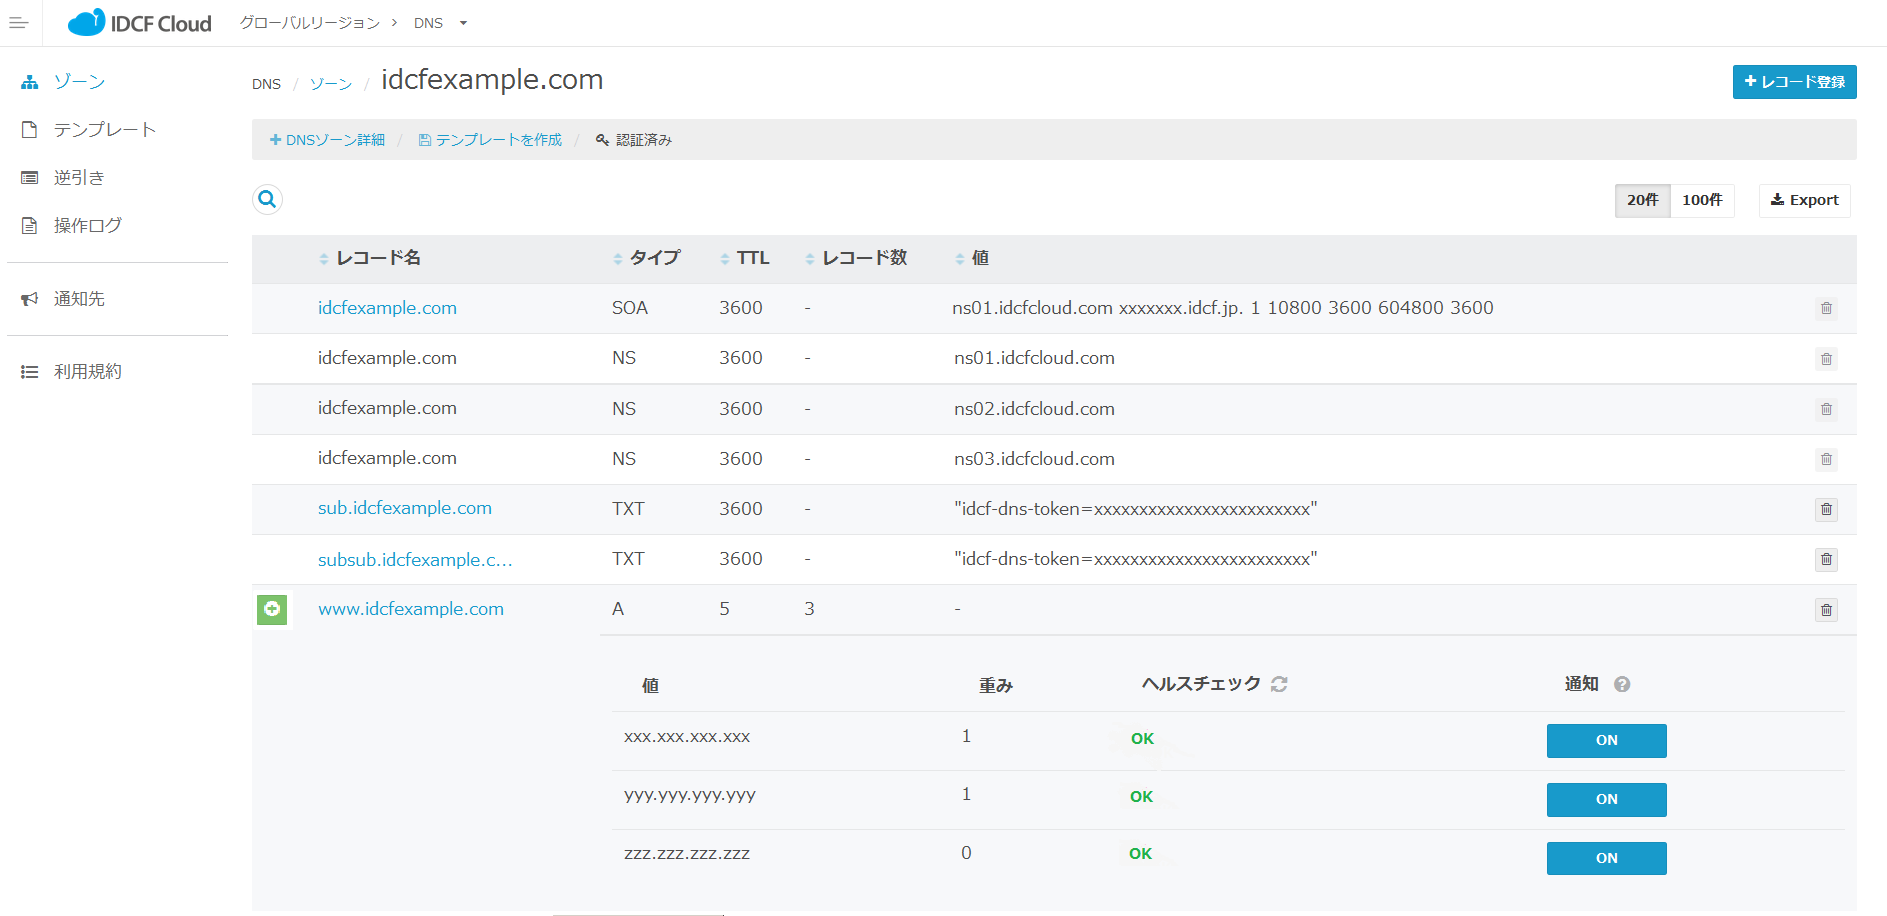Toggle notification ON for xxx.xxx.xxx.xxx

click(1606, 741)
